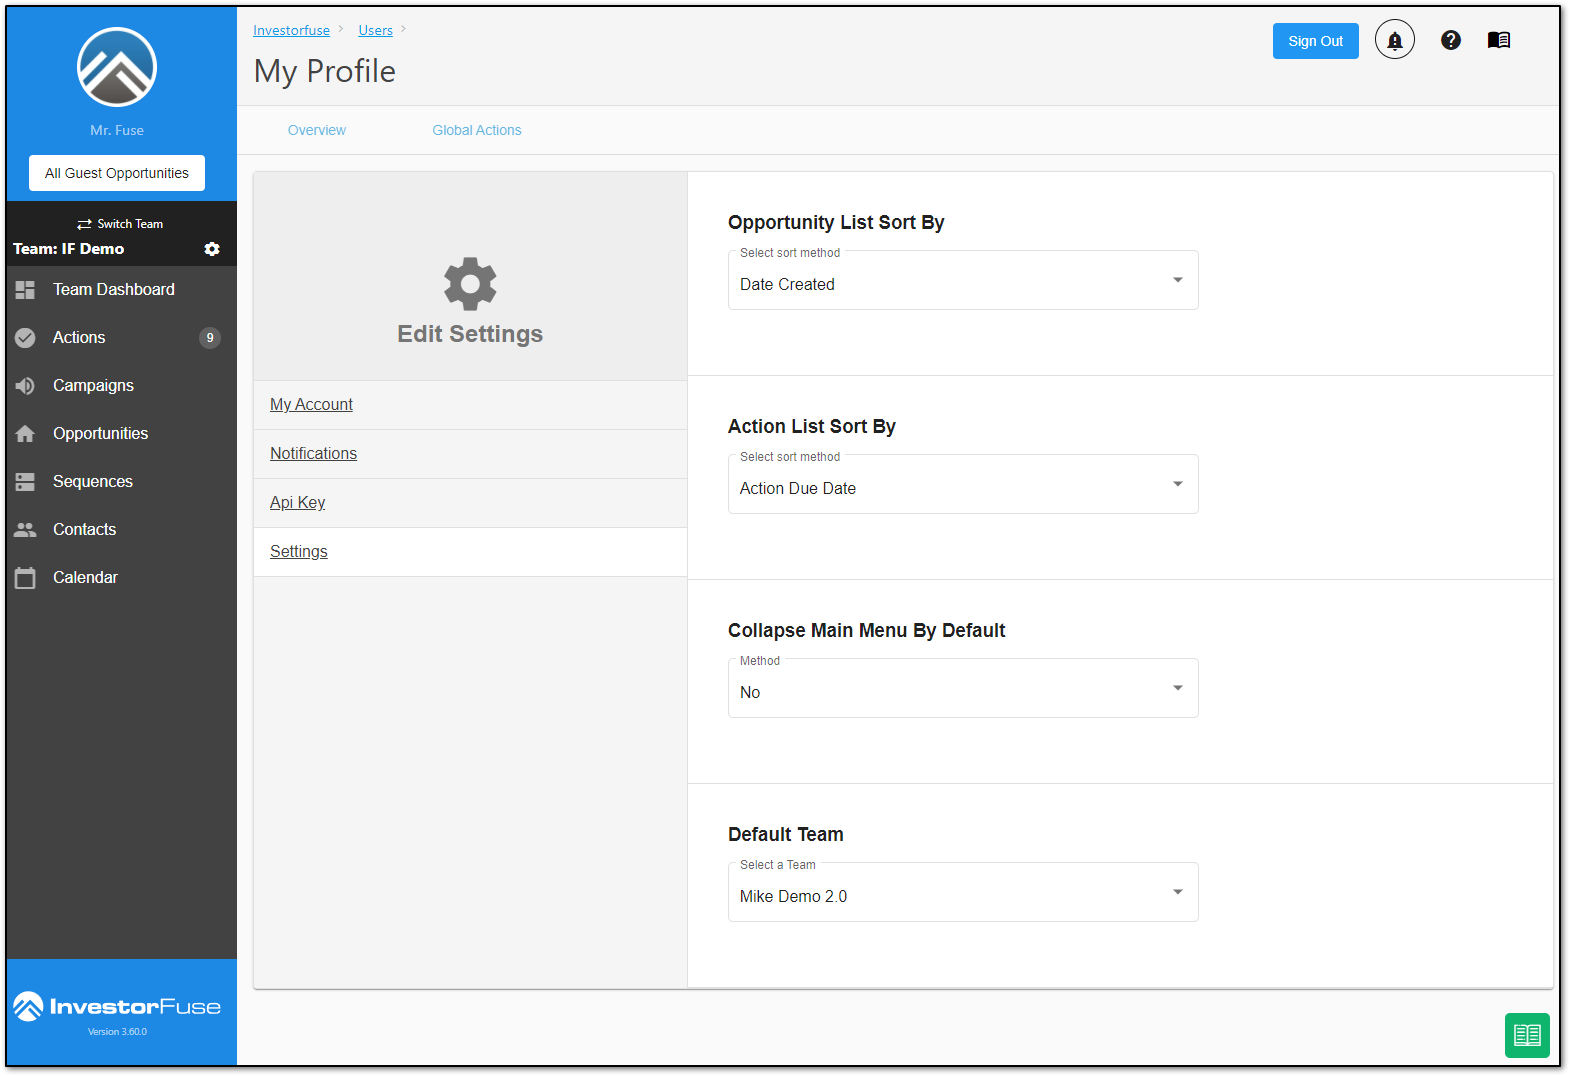Viewport: 1570px width, 1076px height.
Task: Click the Calendar icon in sidebar
Action: pyautogui.click(x=25, y=578)
